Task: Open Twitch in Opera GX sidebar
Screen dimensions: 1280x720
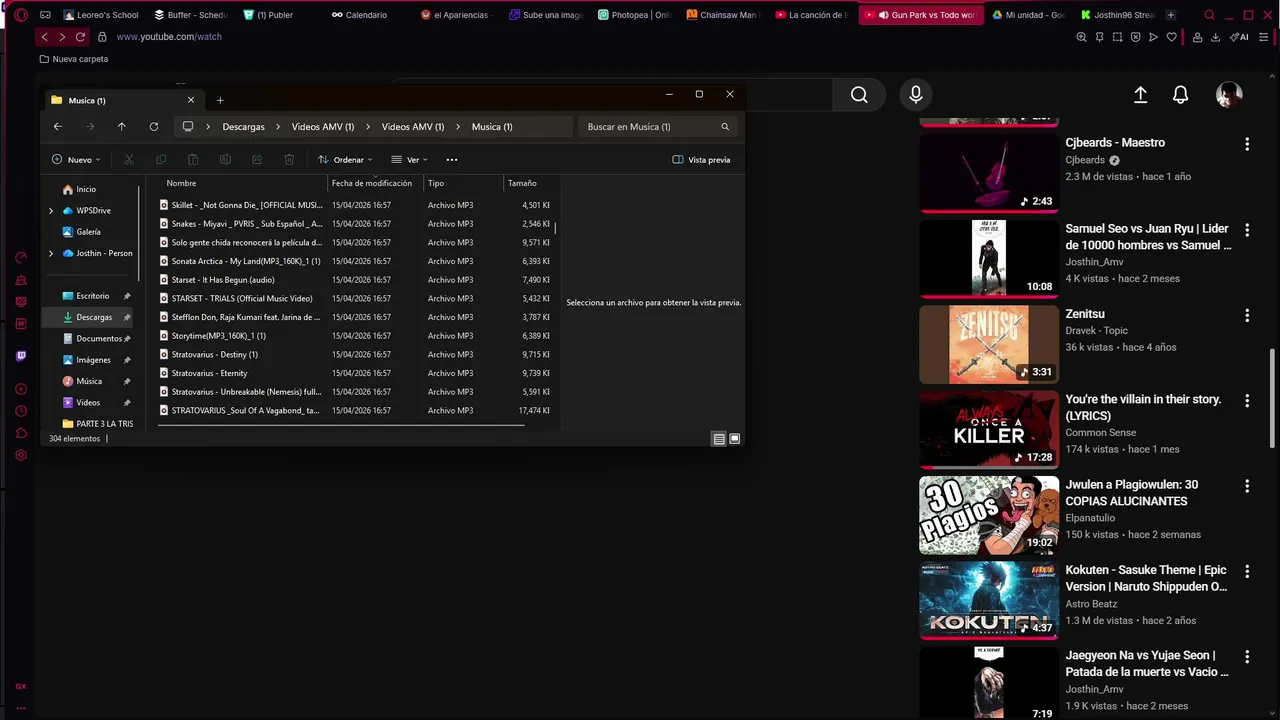Action: (x=21, y=356)
